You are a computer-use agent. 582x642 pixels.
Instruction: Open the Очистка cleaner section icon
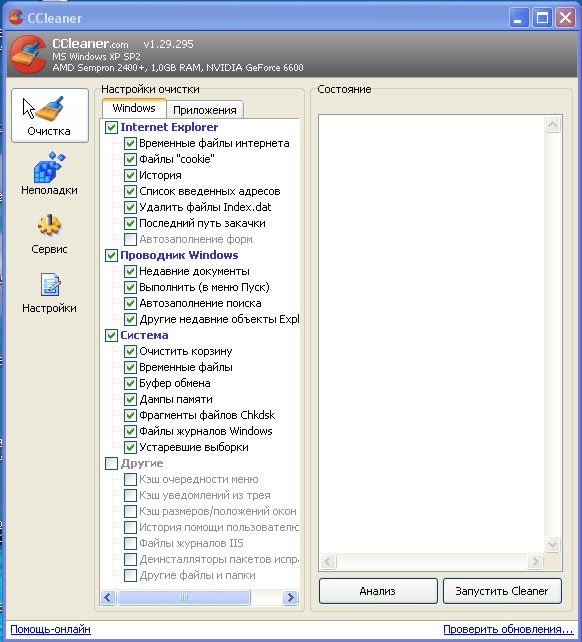point(50,115)
